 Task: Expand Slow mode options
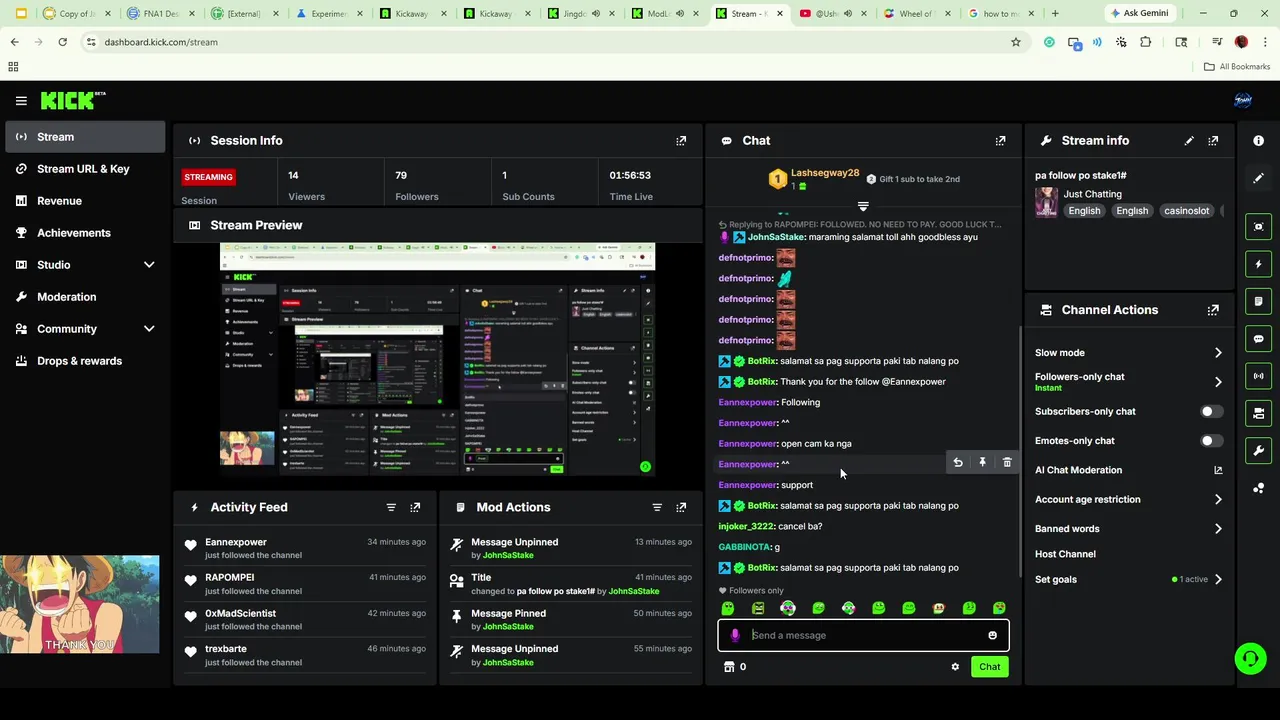click(1218, 353)
